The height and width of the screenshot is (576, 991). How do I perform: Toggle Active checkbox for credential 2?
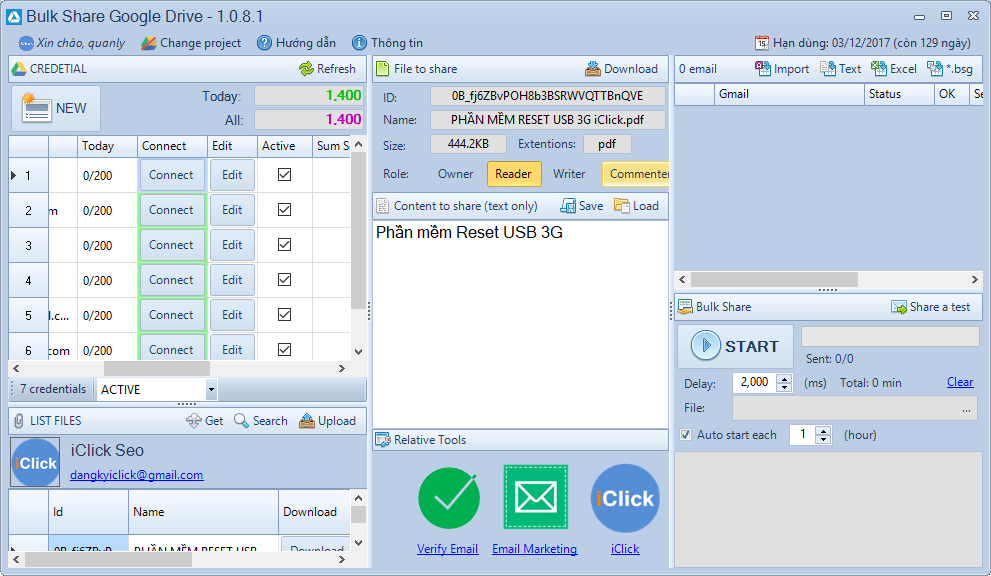point(284,210)
